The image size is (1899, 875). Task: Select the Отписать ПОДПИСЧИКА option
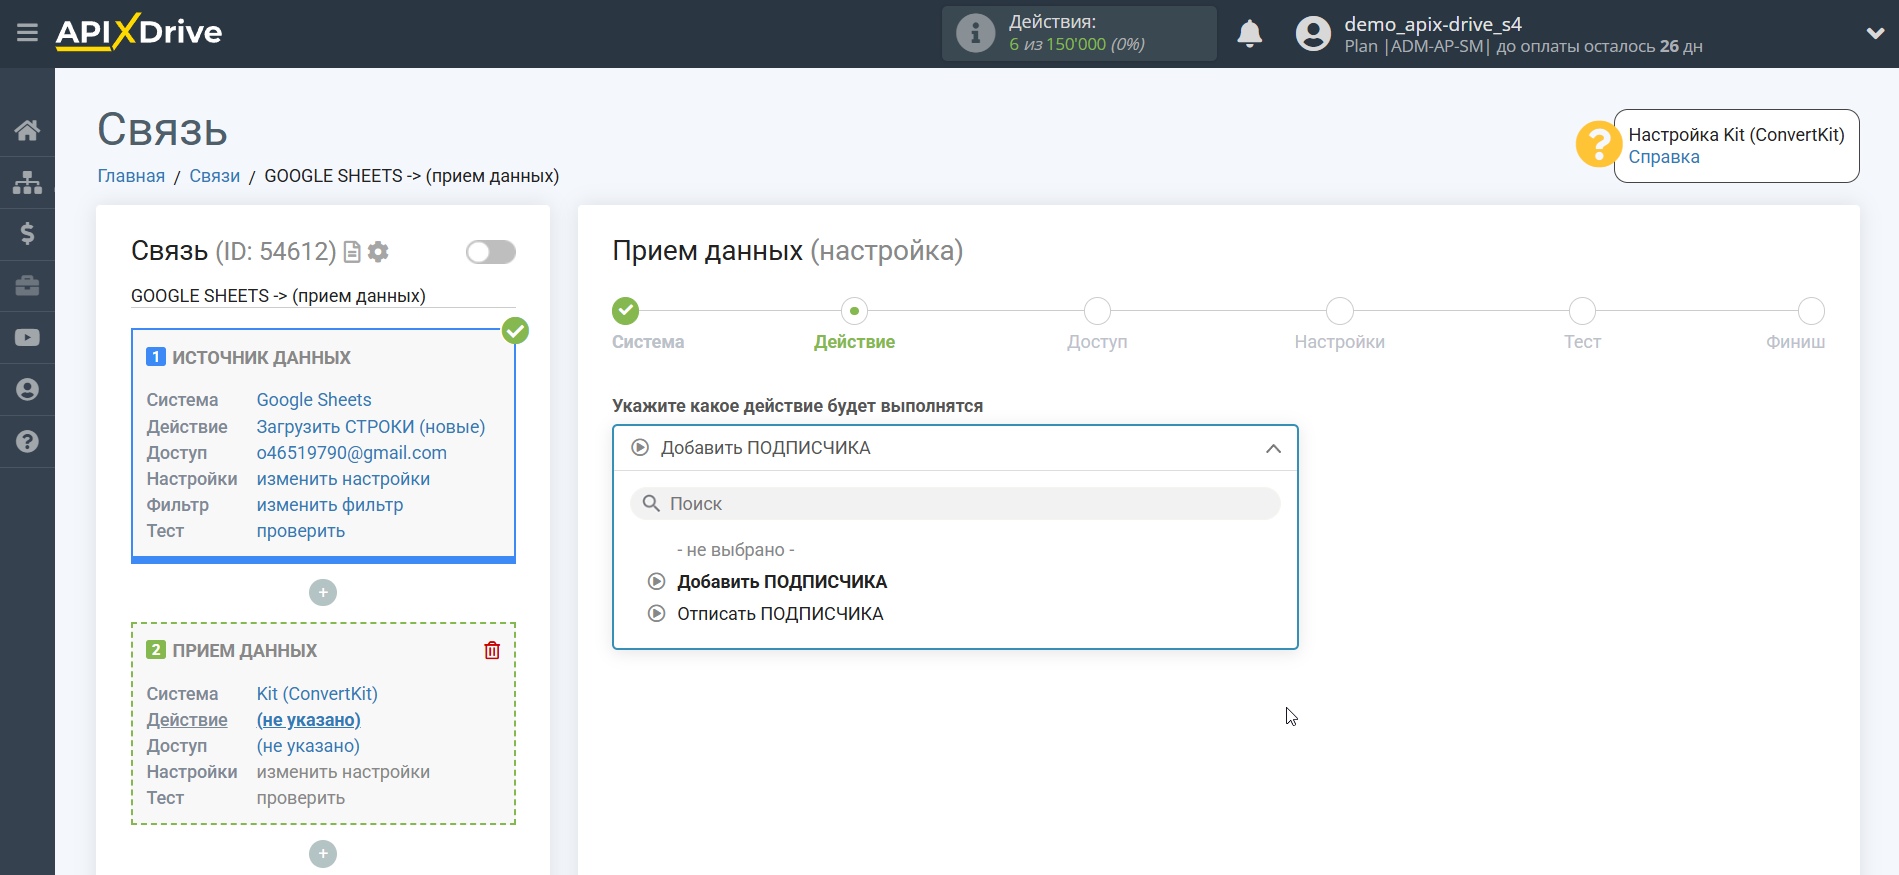[780, 614]
